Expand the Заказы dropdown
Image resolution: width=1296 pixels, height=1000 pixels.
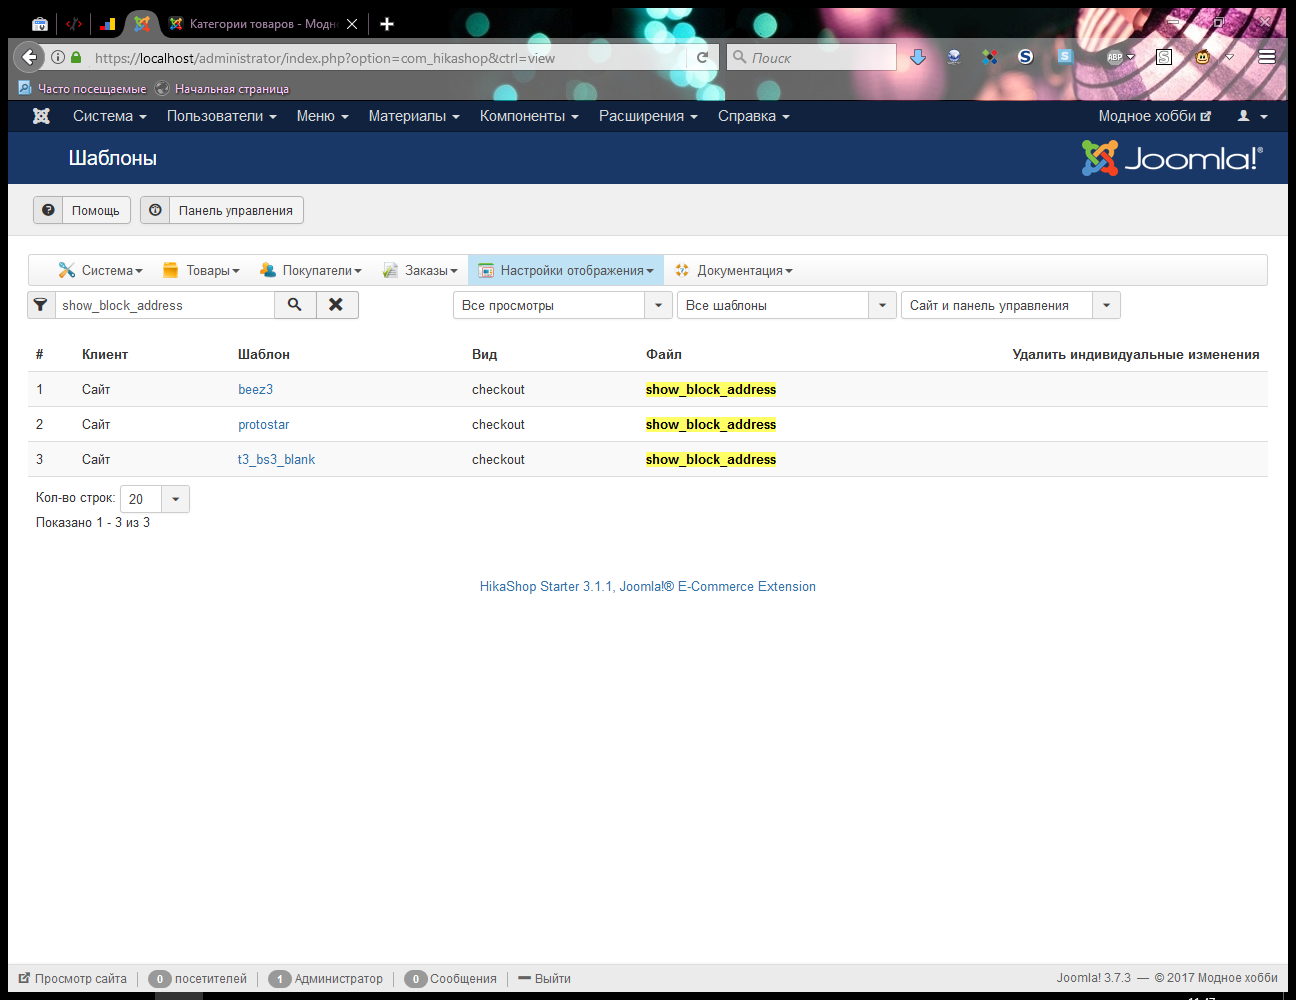420,270
